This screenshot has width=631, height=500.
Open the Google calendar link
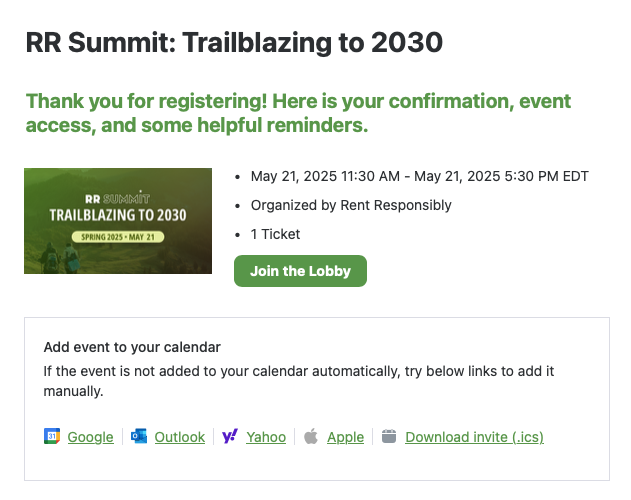(x=91, y=437)
